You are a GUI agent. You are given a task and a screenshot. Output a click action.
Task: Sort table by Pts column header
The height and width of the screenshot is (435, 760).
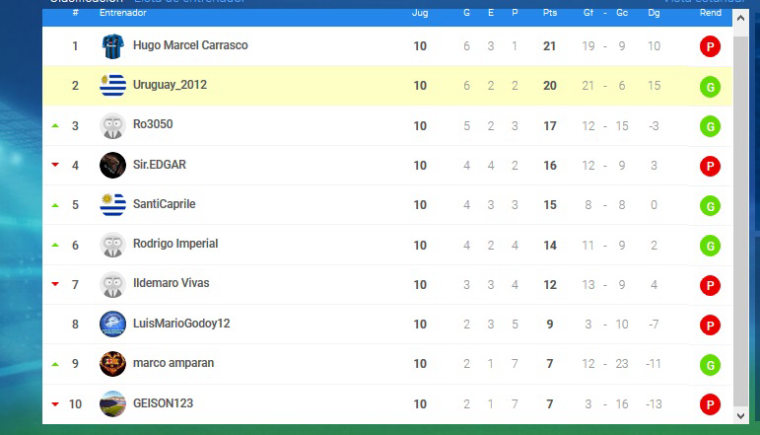(550, 13)
